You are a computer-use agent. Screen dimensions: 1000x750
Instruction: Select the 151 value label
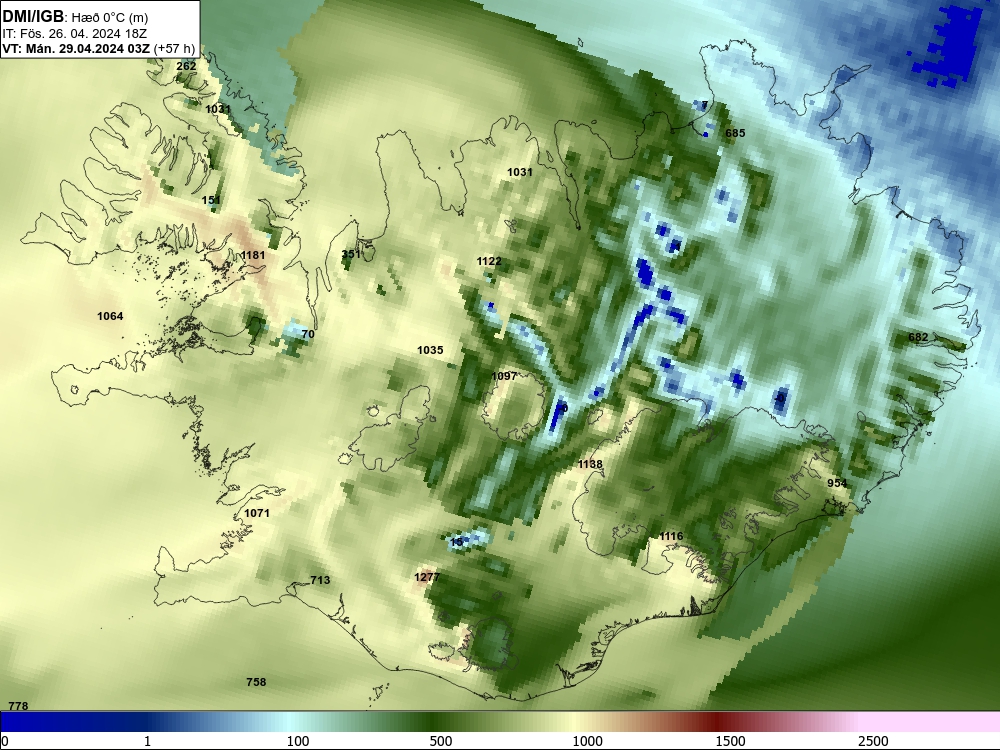click(211, 200)
